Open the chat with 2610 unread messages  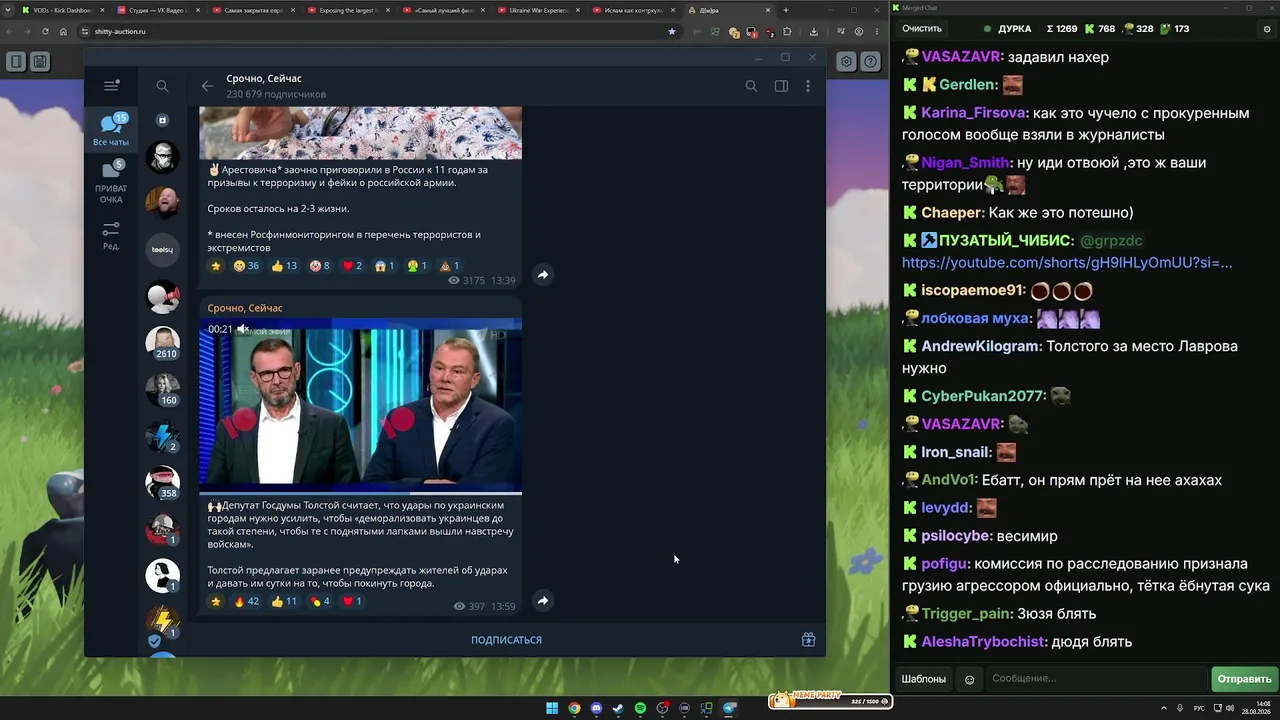pyautogui.click(x=163, y=342)
